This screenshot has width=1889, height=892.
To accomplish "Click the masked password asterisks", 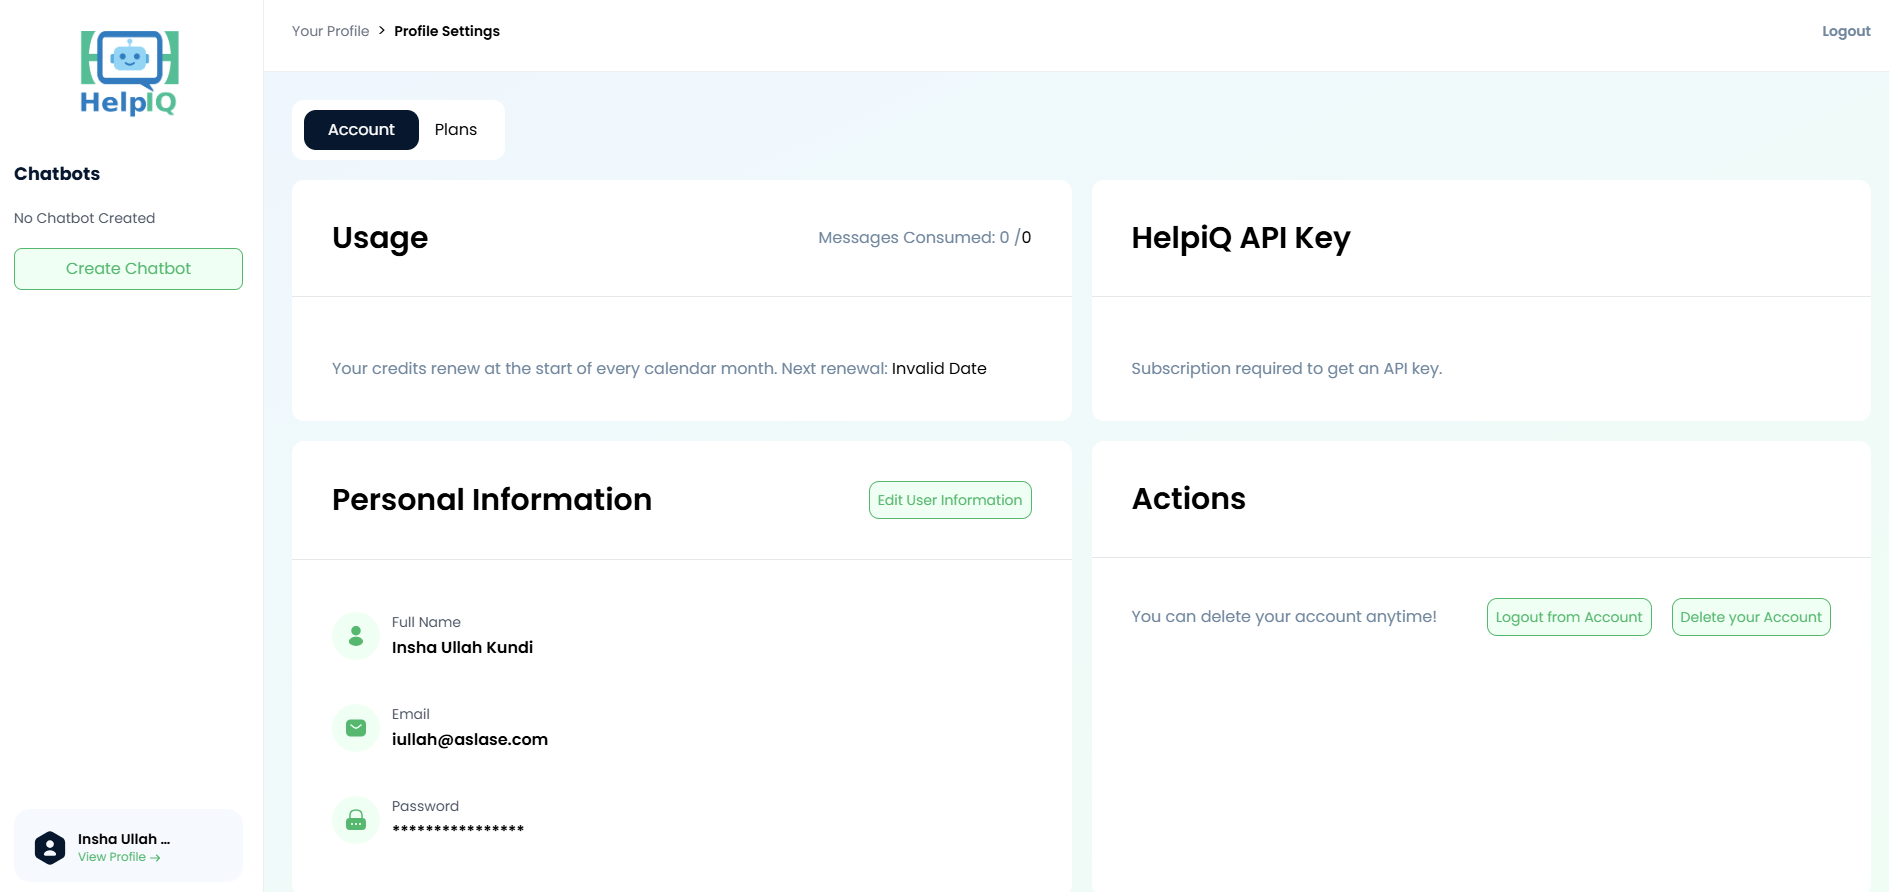I will point(458,829).
